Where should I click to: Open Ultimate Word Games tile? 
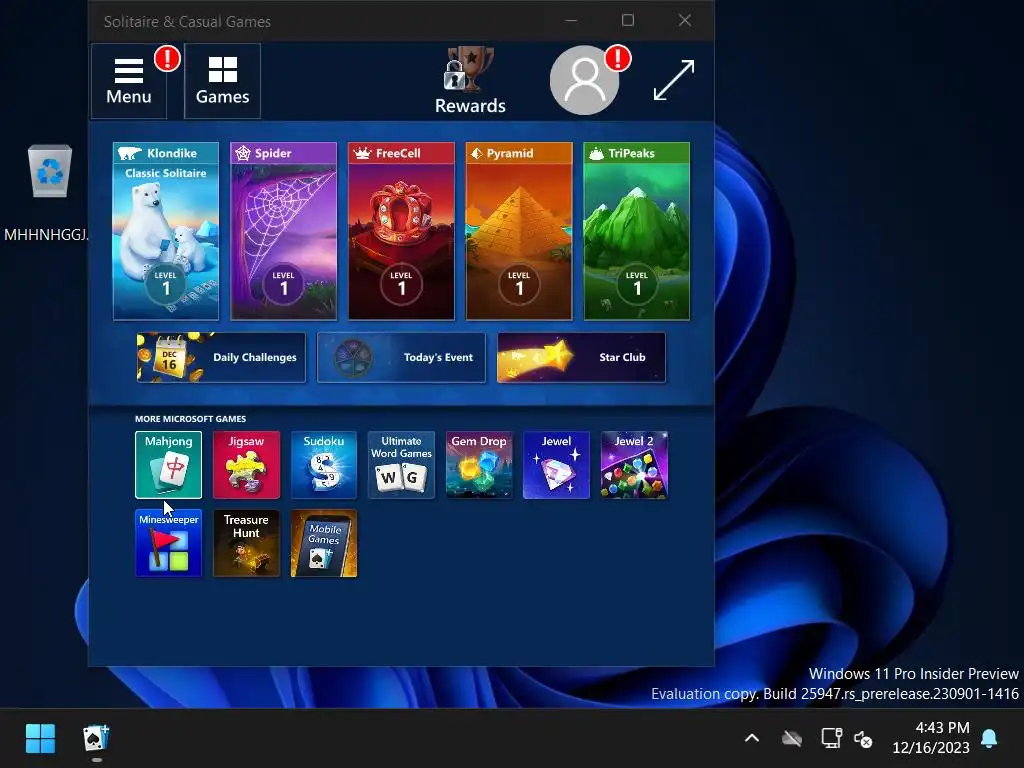click(x=401, y=465)
